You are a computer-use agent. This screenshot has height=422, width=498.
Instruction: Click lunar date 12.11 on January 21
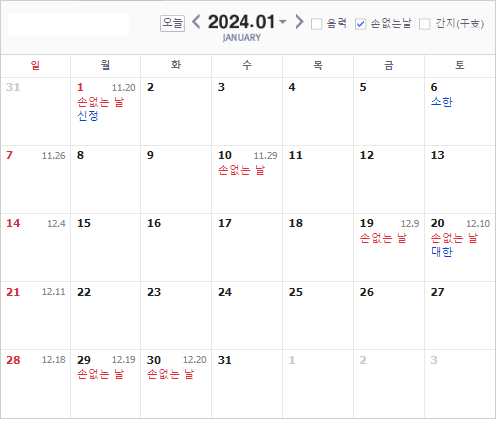click(x=54, y=292)
